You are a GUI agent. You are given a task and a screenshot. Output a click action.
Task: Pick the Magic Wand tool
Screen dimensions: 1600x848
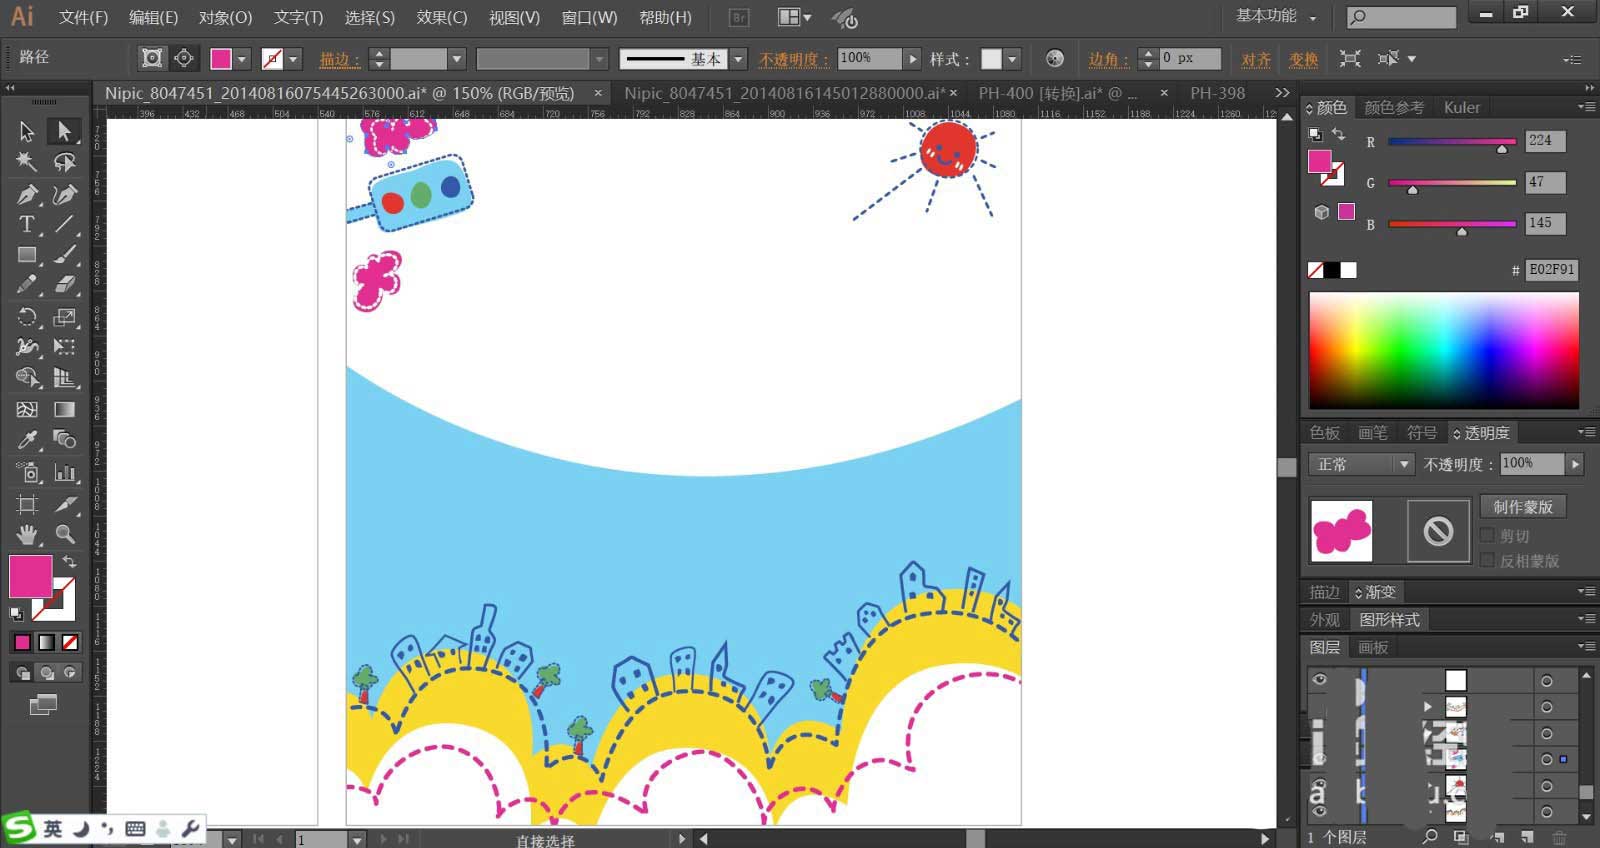pos(27,162)
